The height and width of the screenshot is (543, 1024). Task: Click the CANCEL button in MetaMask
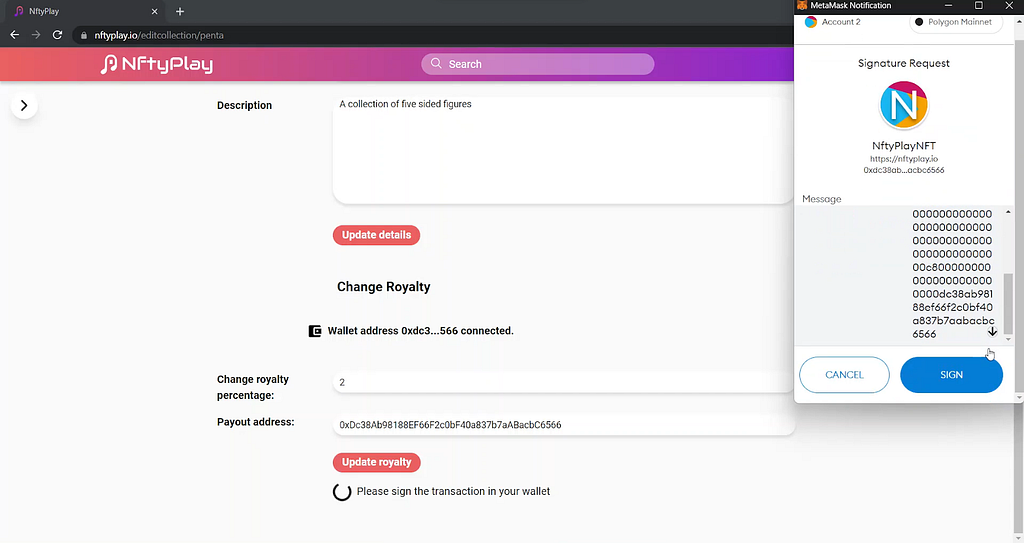coord(844,374)
